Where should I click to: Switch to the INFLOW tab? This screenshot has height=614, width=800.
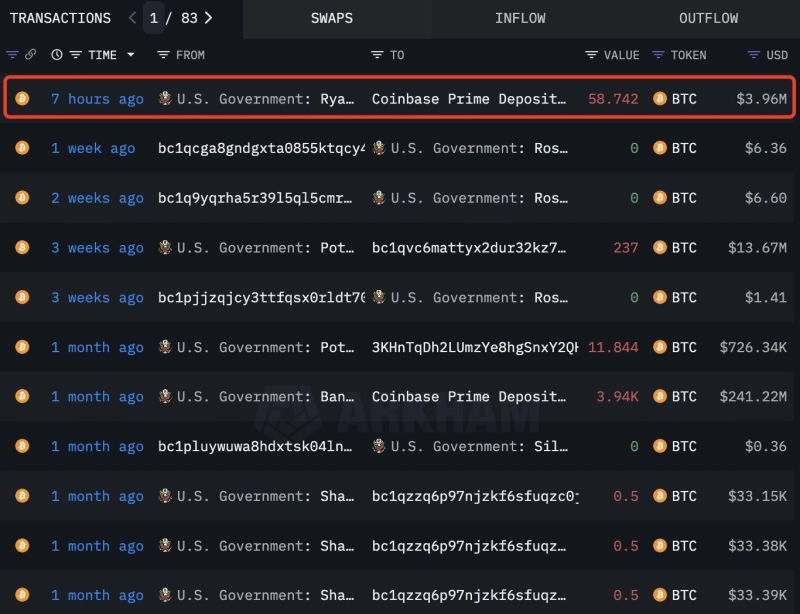(x=520, y=18)
